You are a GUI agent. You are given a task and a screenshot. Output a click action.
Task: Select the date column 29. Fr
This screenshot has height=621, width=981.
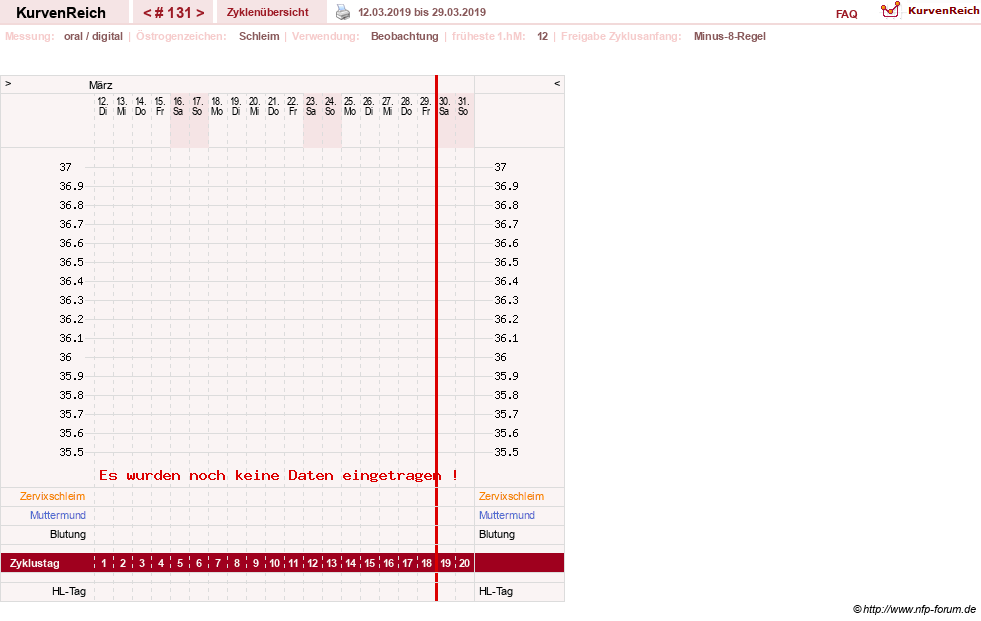tap(425, 106)
